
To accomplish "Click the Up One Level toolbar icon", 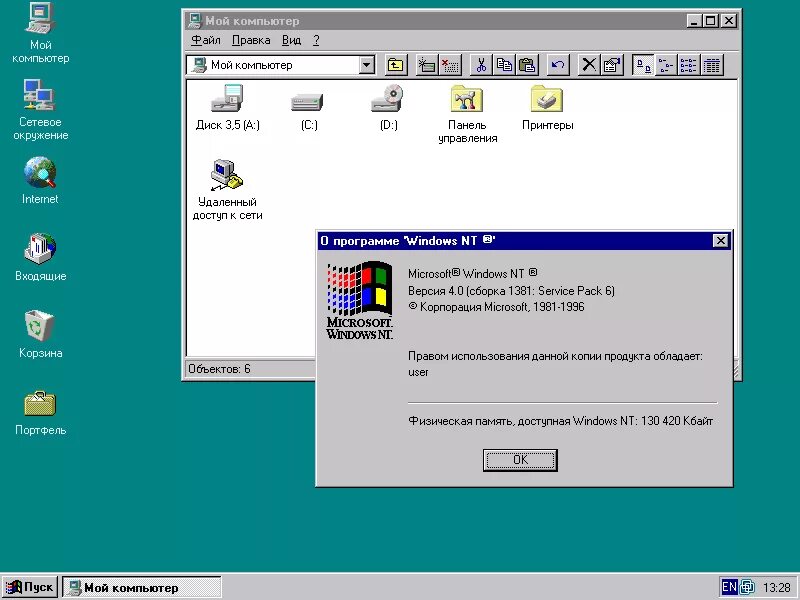I will click(395, 65).
